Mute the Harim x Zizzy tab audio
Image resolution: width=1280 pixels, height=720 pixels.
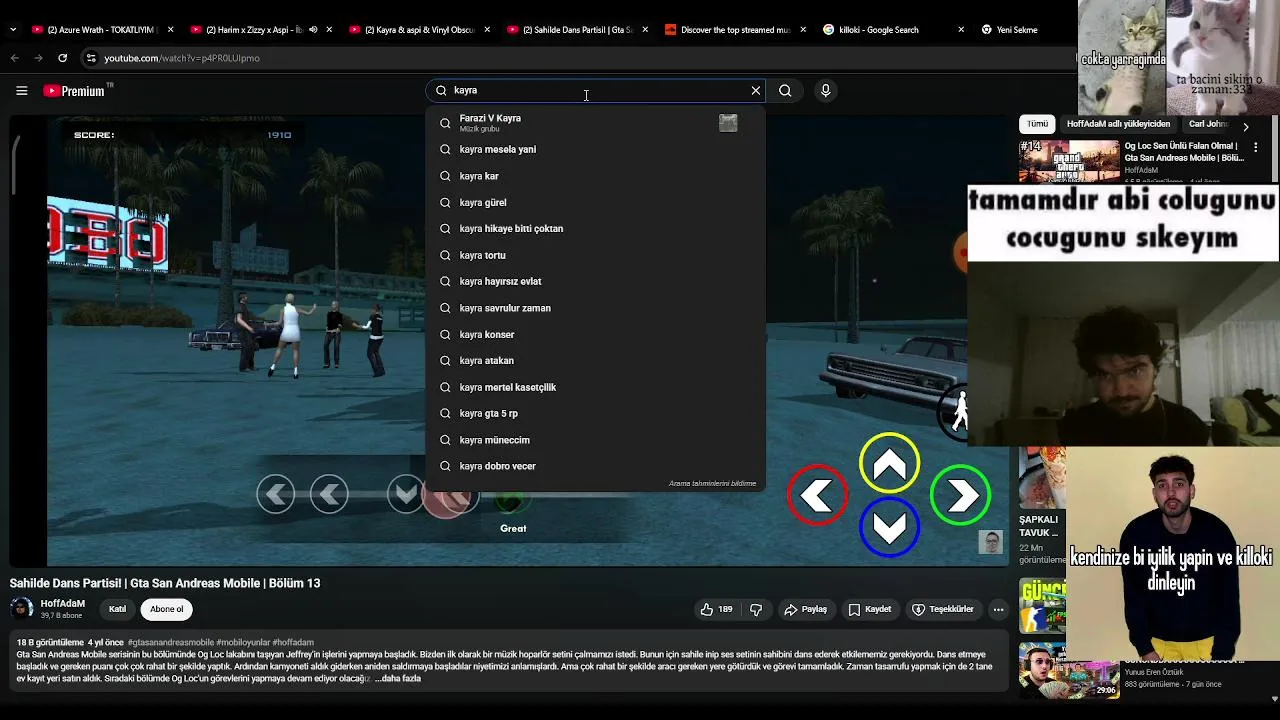313,30
